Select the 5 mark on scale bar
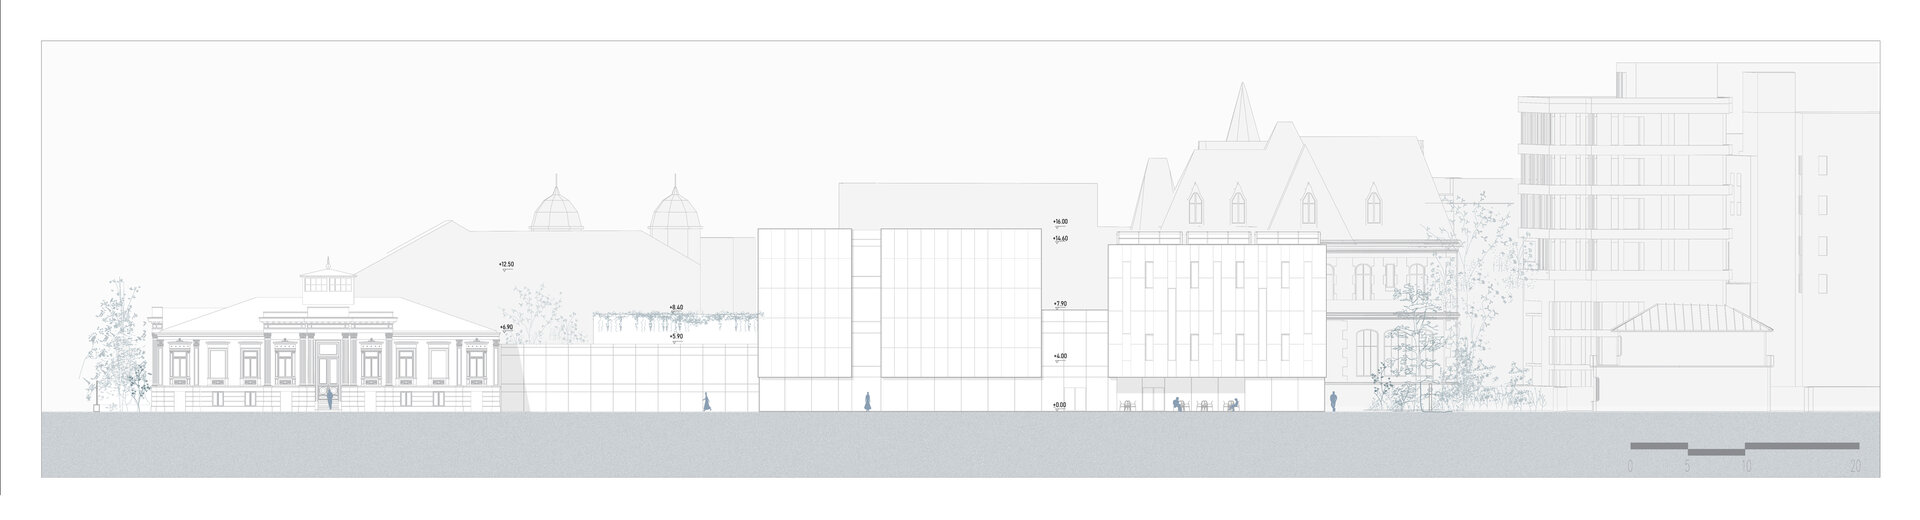1920x520 pixels. click(x=1688, y=467)
